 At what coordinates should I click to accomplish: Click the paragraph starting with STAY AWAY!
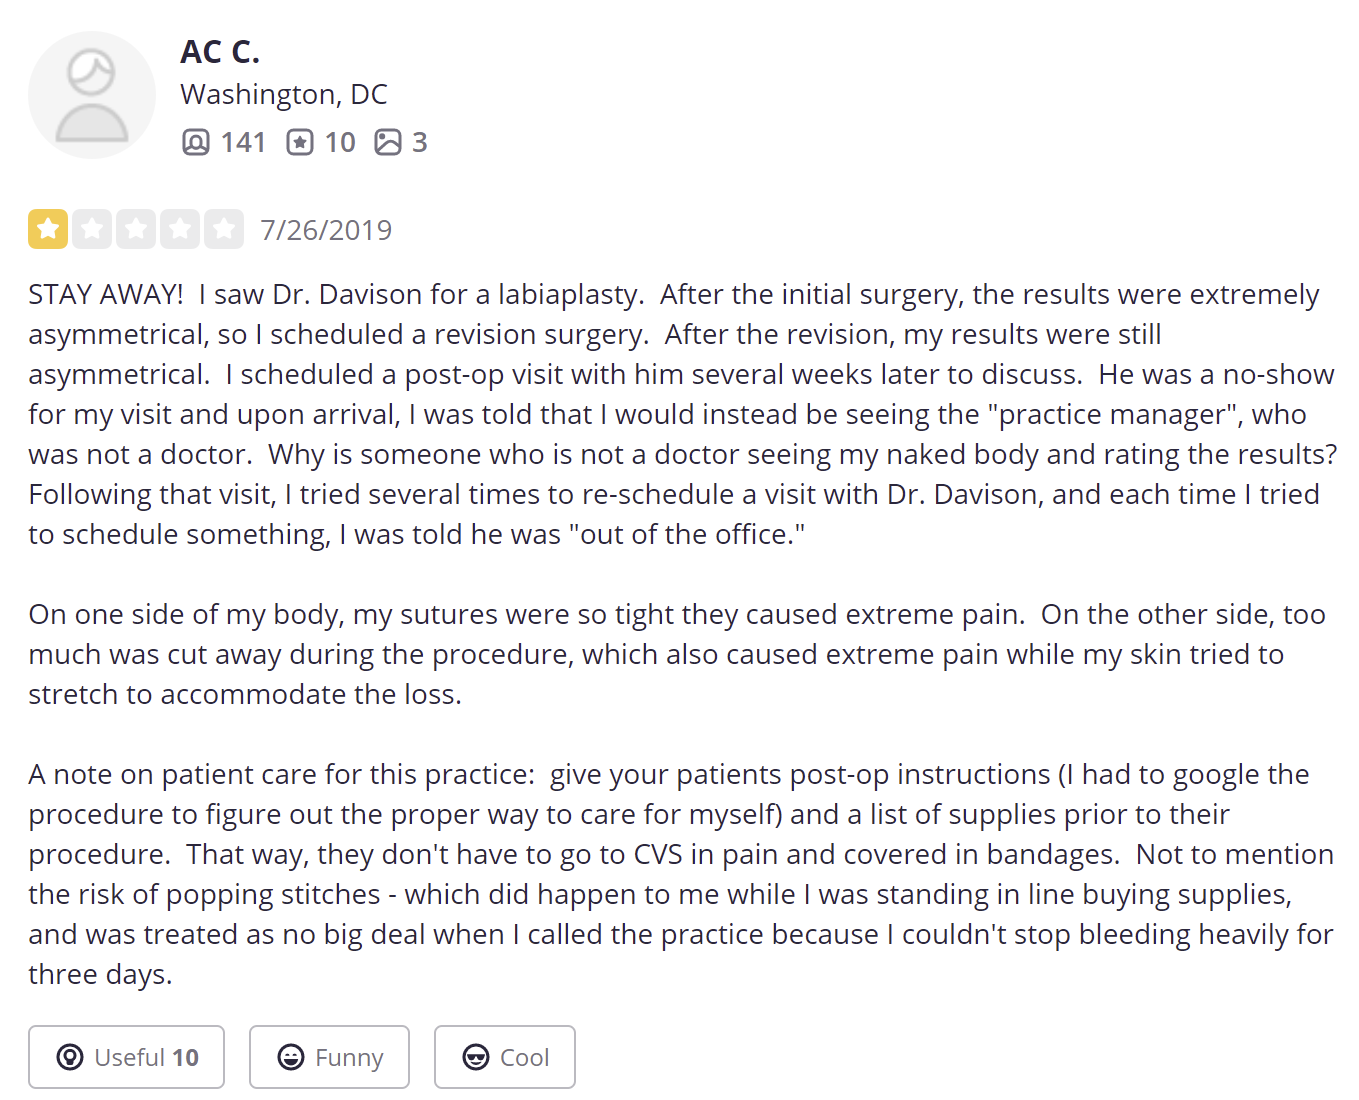(x=680, y=414)
